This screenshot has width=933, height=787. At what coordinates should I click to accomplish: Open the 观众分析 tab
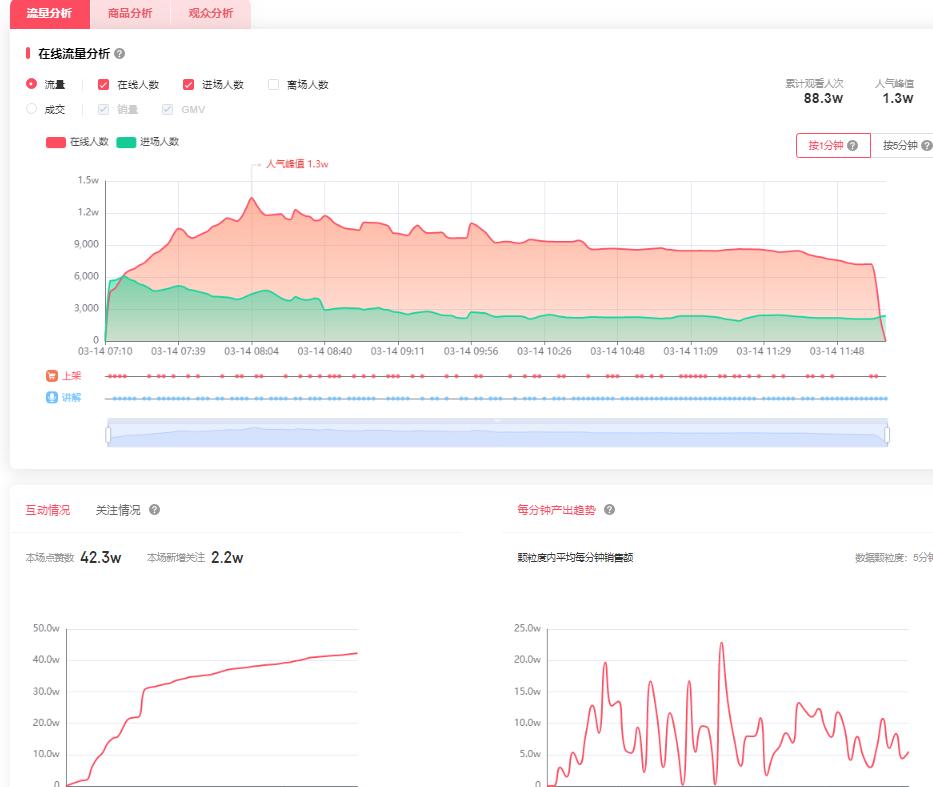210,13
